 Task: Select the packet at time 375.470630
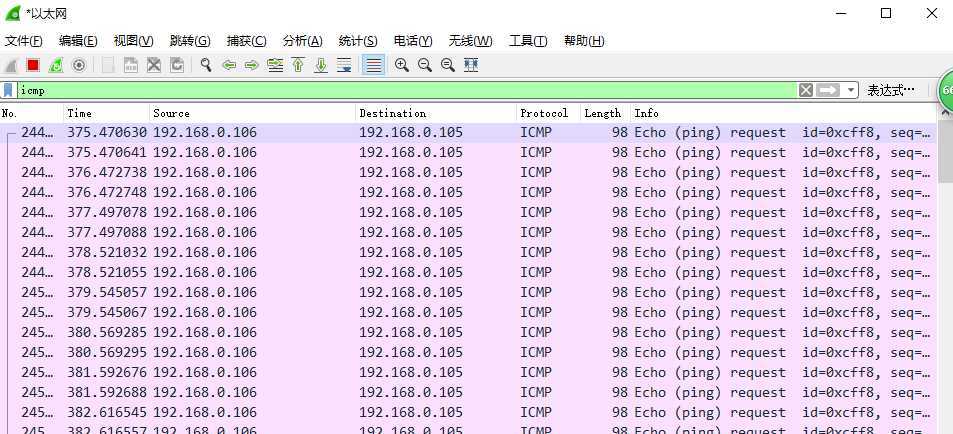[468, 133]
